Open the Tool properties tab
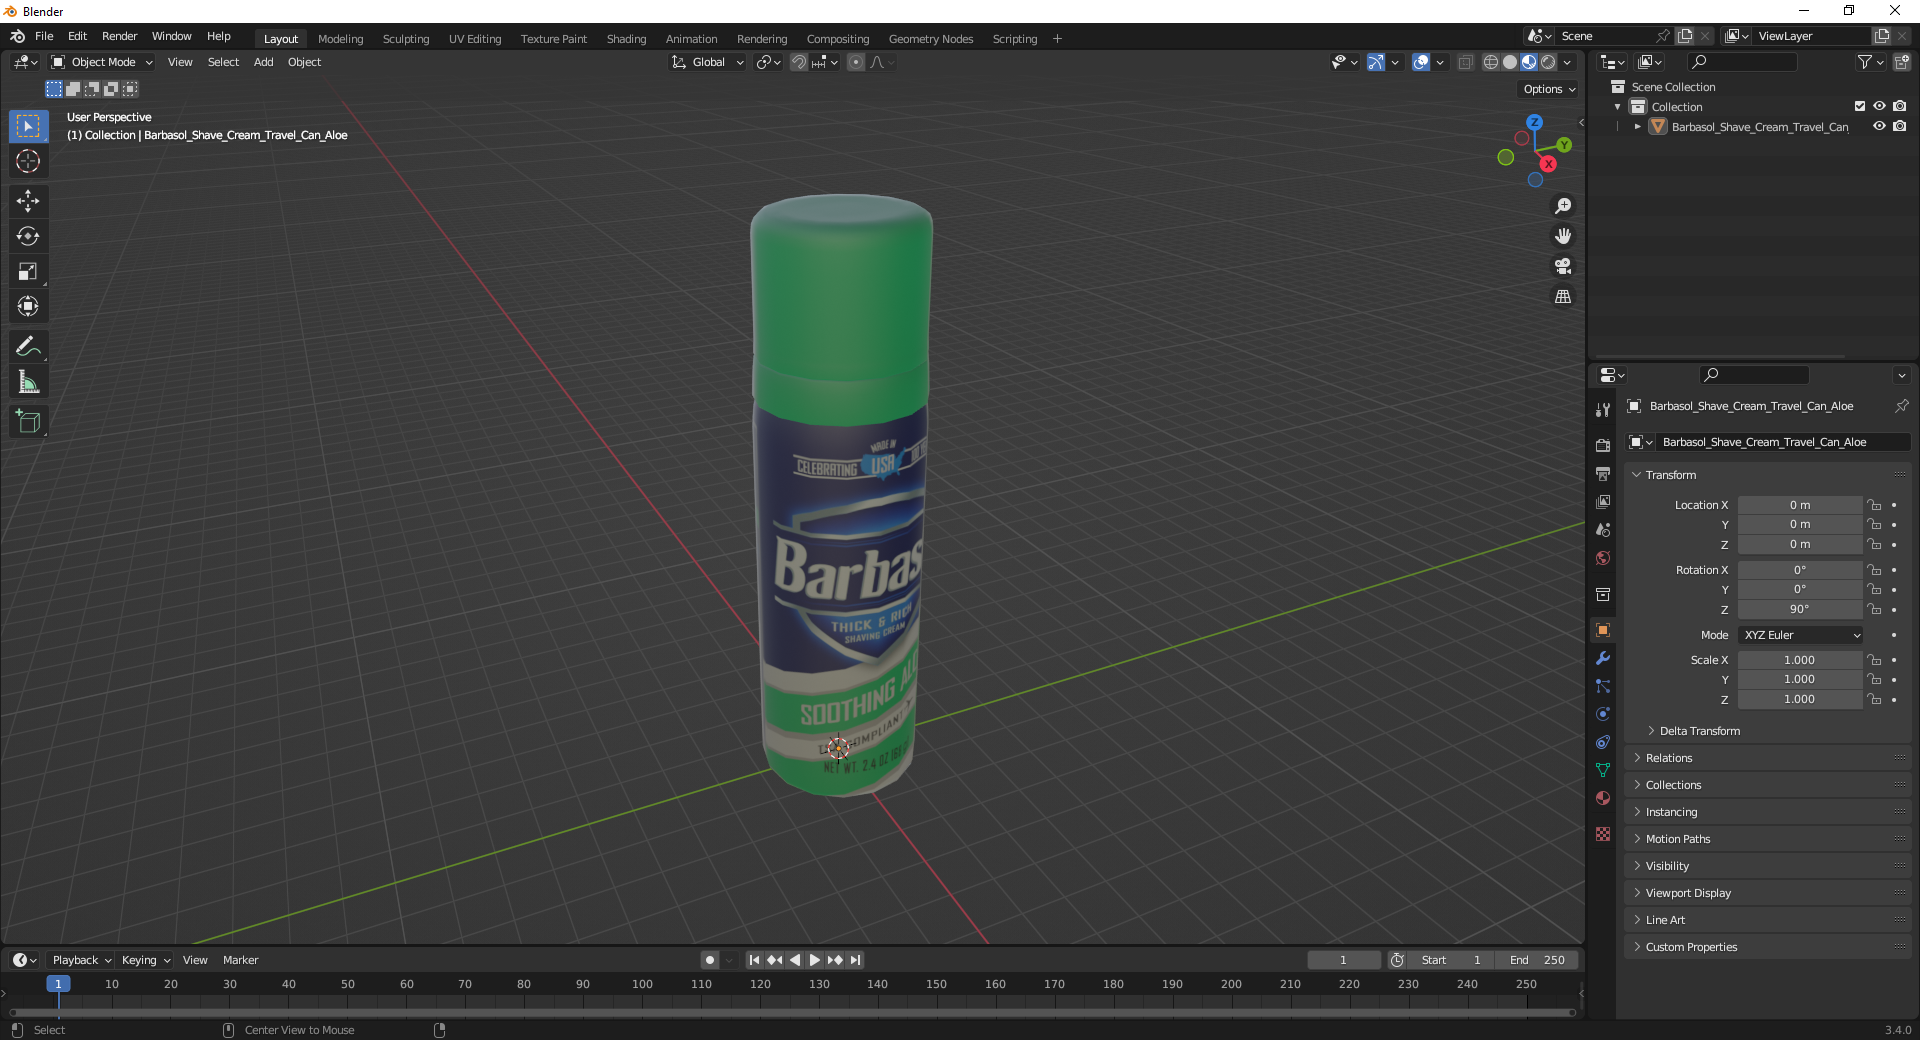The image size is (1920, 1040). (1603, 410)
